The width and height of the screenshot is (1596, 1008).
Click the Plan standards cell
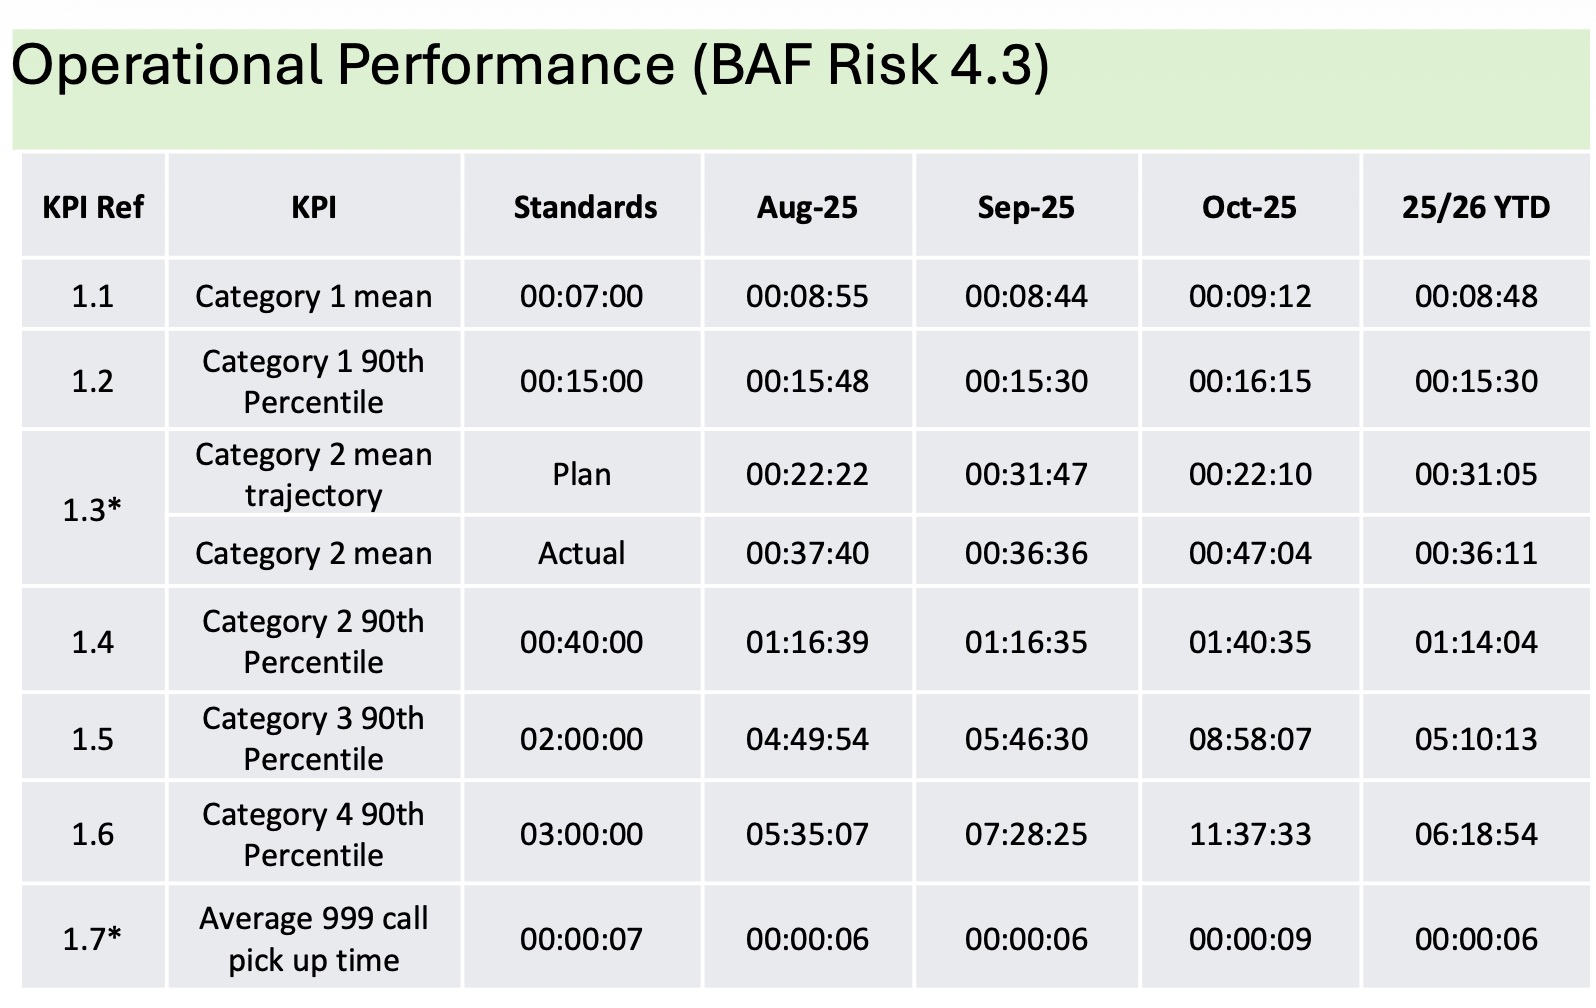(582, 475)
